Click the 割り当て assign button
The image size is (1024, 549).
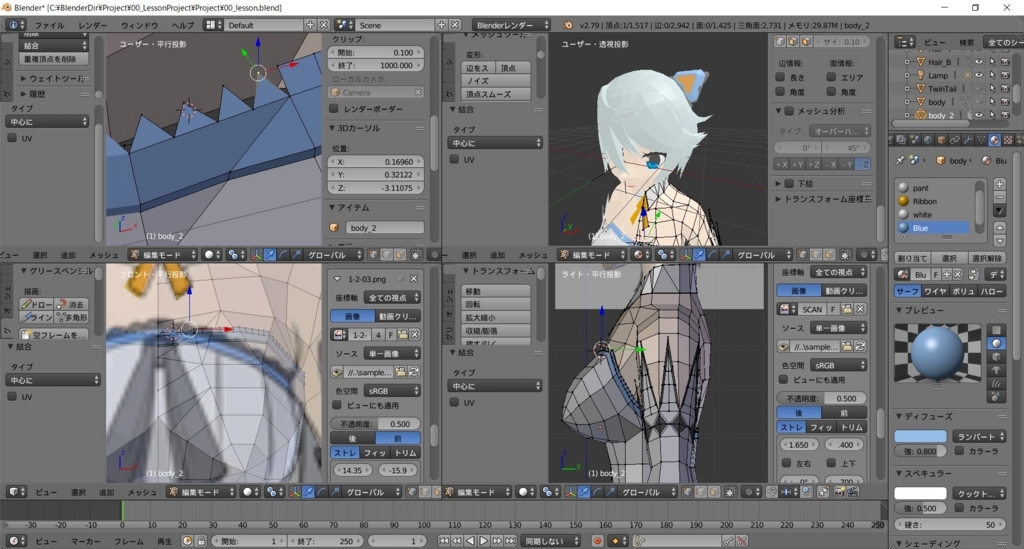tap(912, 258)
